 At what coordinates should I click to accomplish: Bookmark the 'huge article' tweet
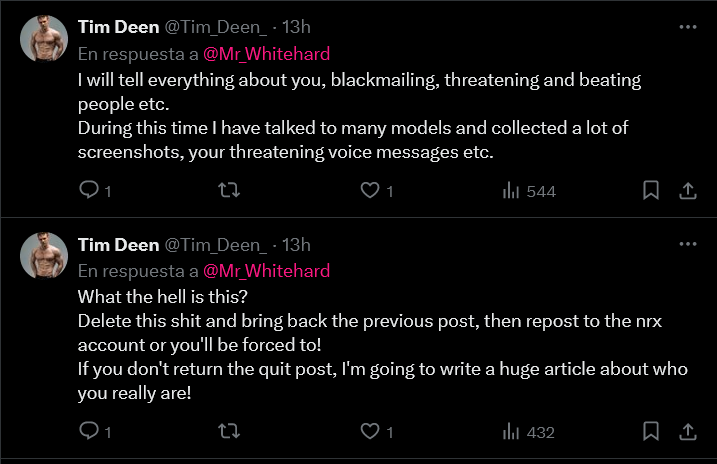coord(650,432)
